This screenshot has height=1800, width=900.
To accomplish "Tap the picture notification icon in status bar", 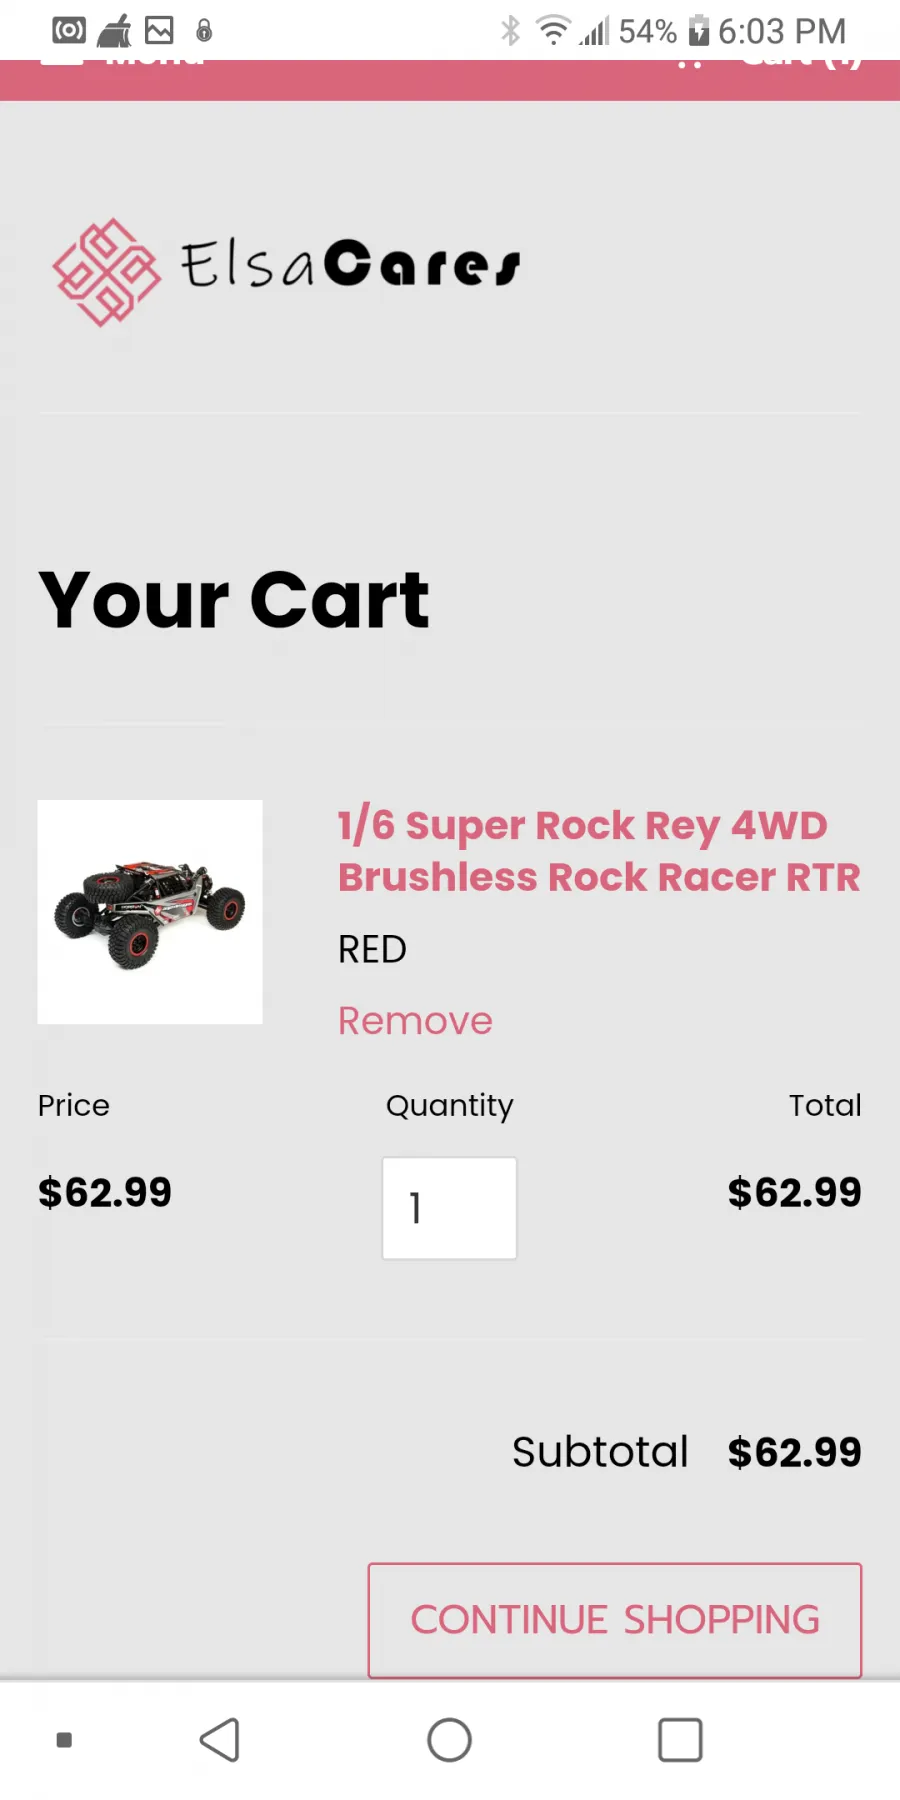I will (x=159, y=31).
